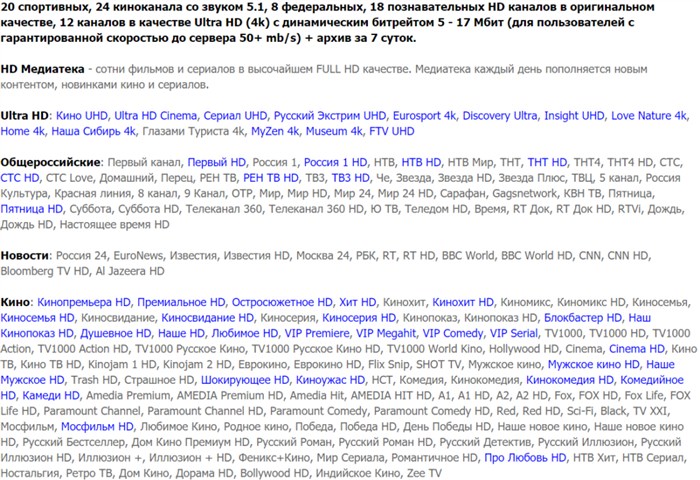The height and width of the screenshot is (480, 700).
Task: Click the Глазами Туриста 4k text
Action: coord(193,131)
